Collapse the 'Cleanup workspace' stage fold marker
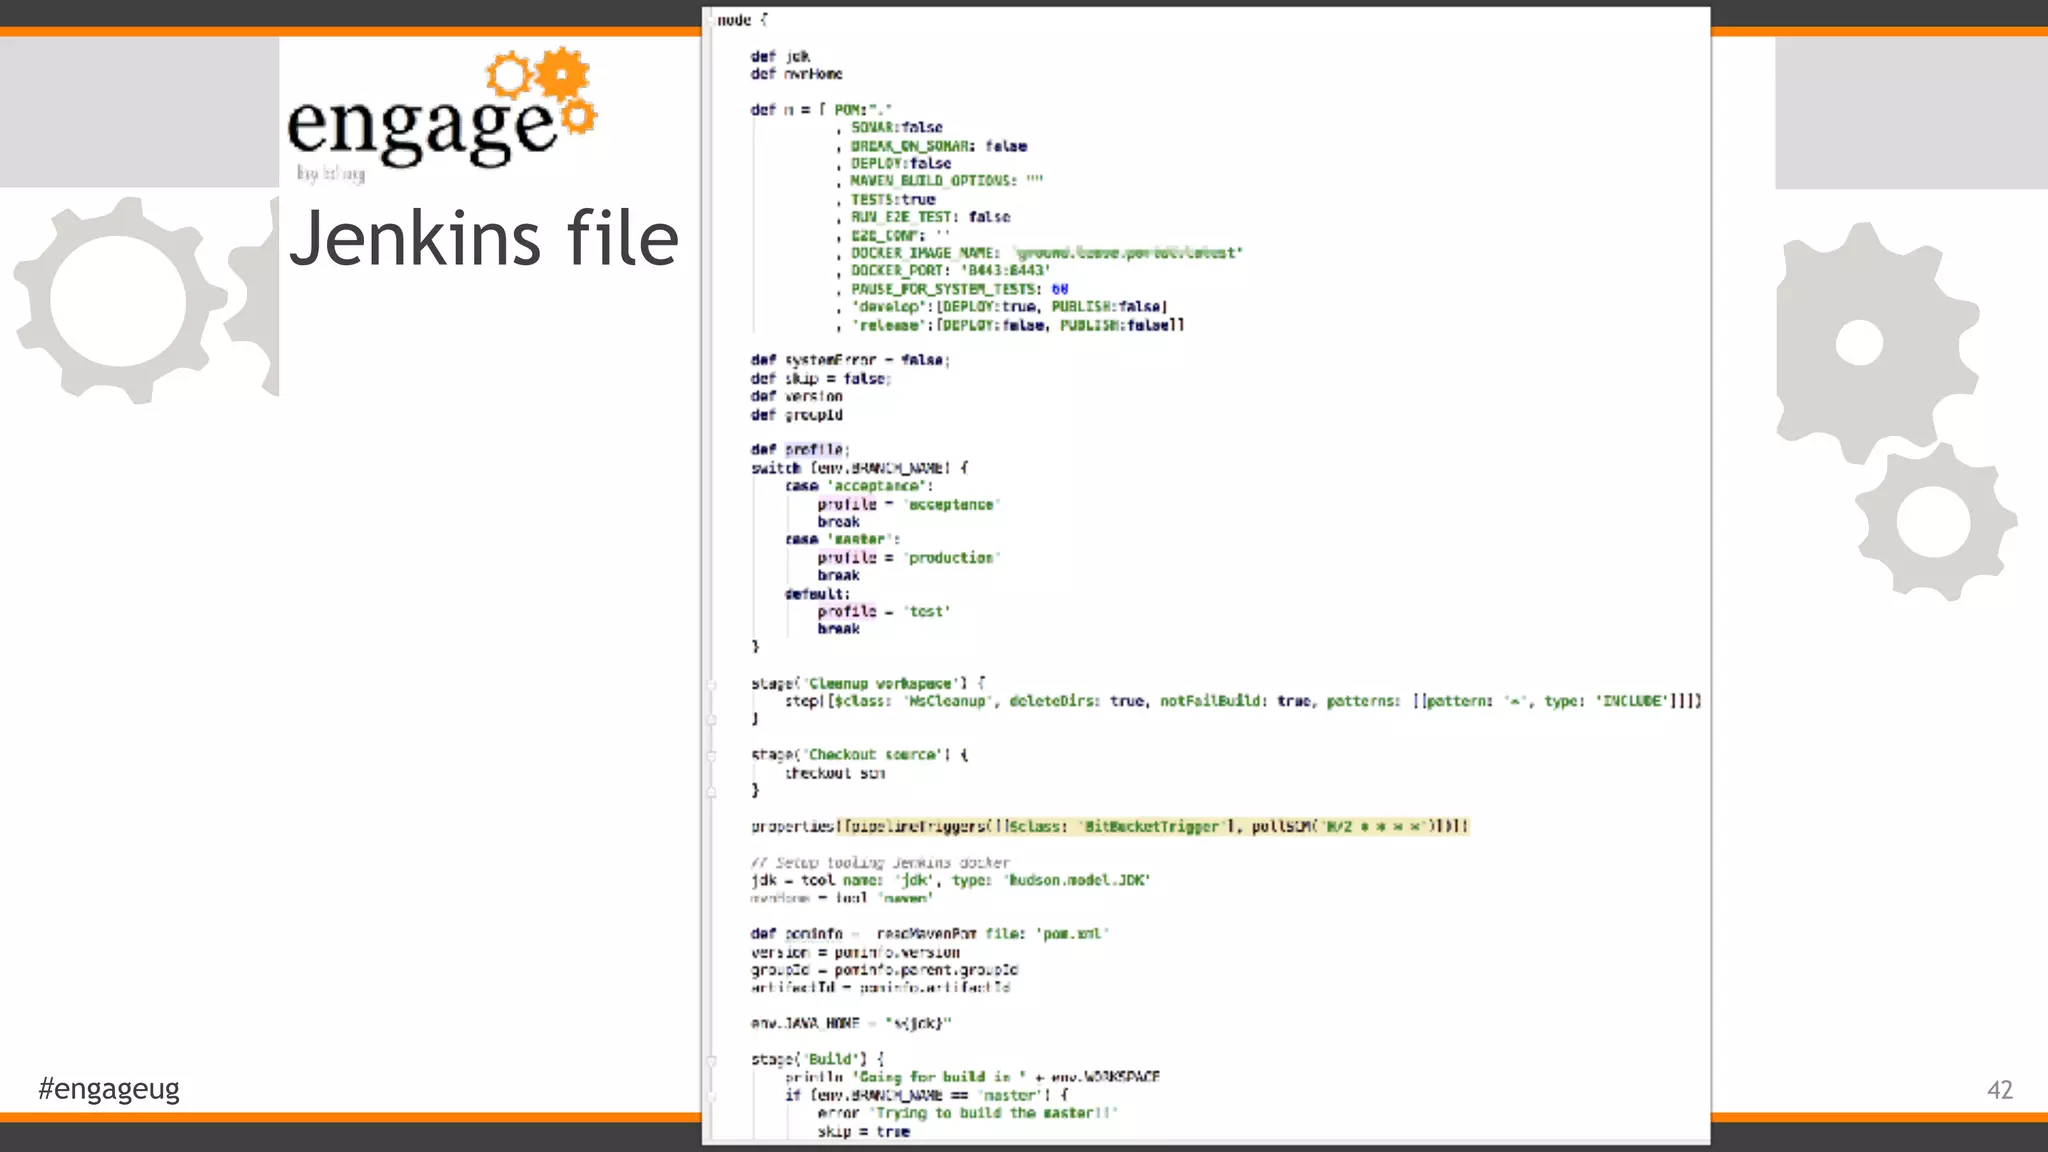This screenshot has width=2048, height=1152. coord(712,684)
